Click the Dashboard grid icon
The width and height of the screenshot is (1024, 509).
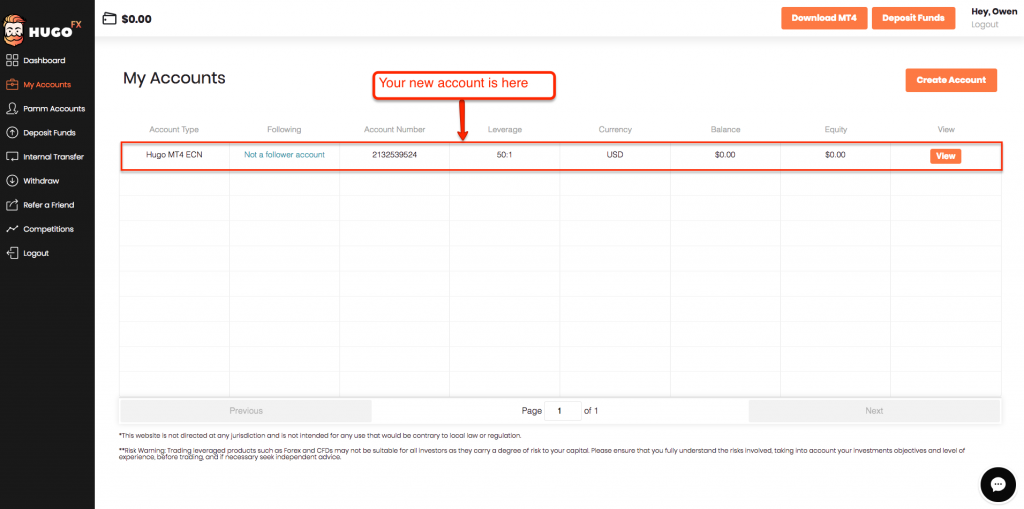[x=12, y=60]
